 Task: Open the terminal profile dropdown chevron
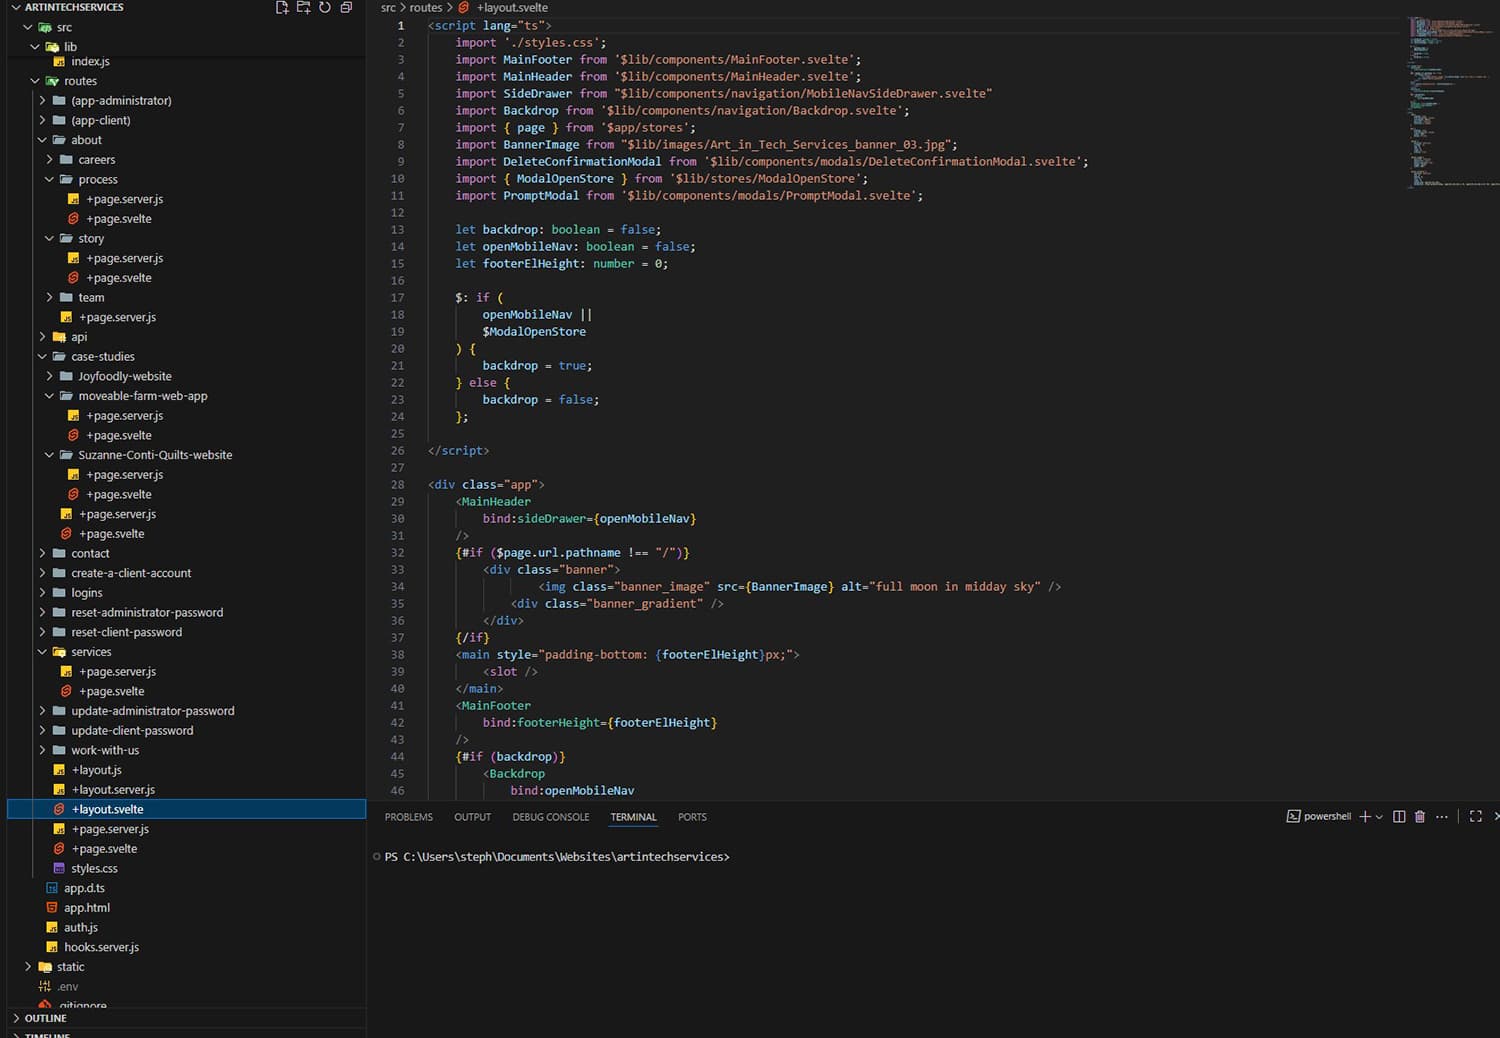[x=1378, y=817]
